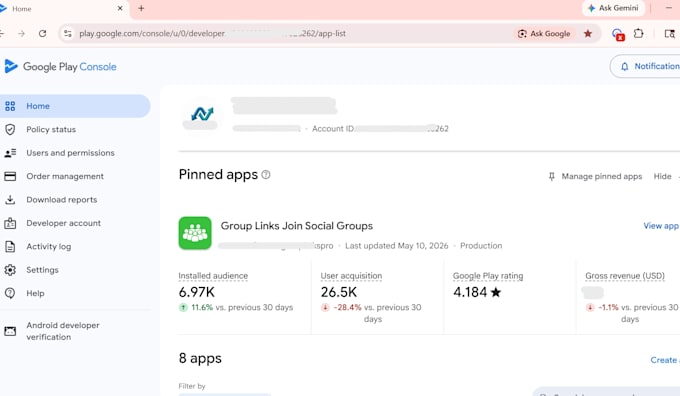Click the Order management card icon

point(10,176)
